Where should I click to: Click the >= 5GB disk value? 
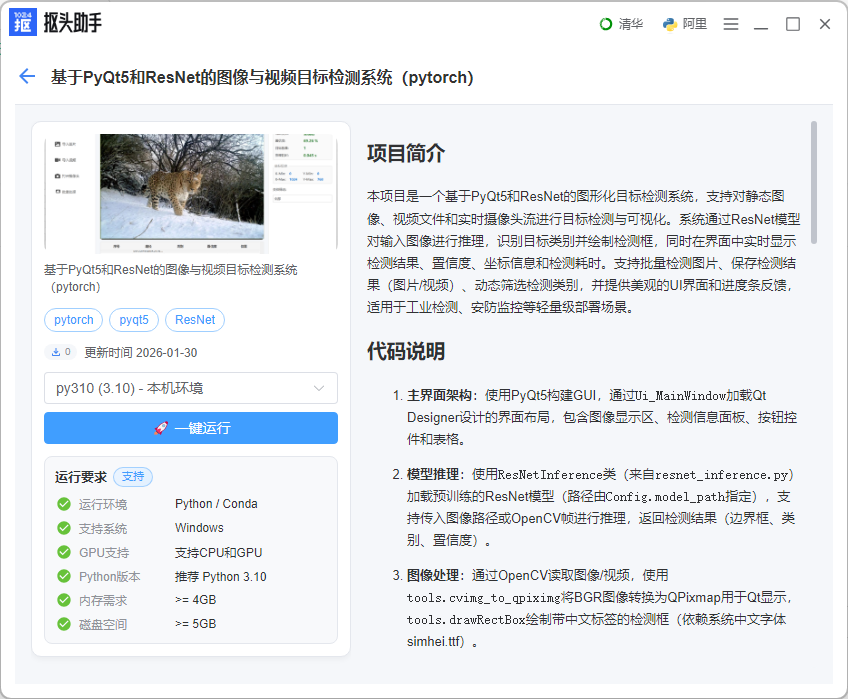pyautogui.click(x=195, y=624)
